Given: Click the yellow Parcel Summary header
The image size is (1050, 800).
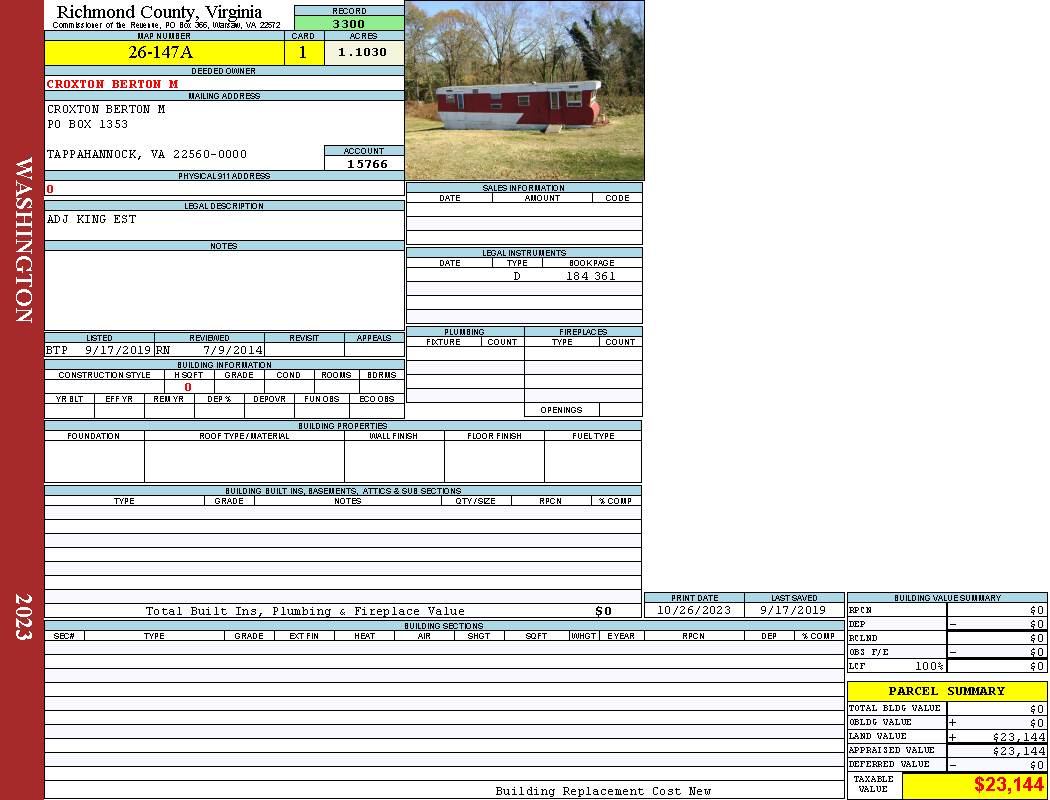Looking at the screenshot, I should 946,691.
